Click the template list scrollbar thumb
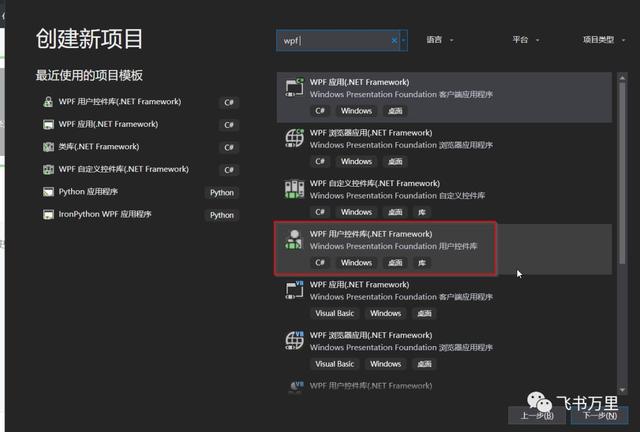640x432 pixels. 622,173
